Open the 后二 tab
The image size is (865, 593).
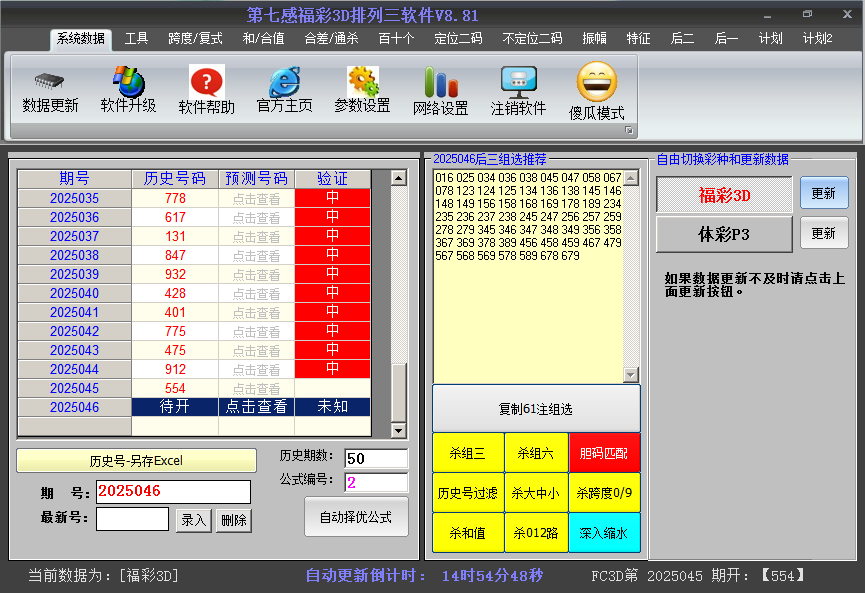tap(682, 39)
